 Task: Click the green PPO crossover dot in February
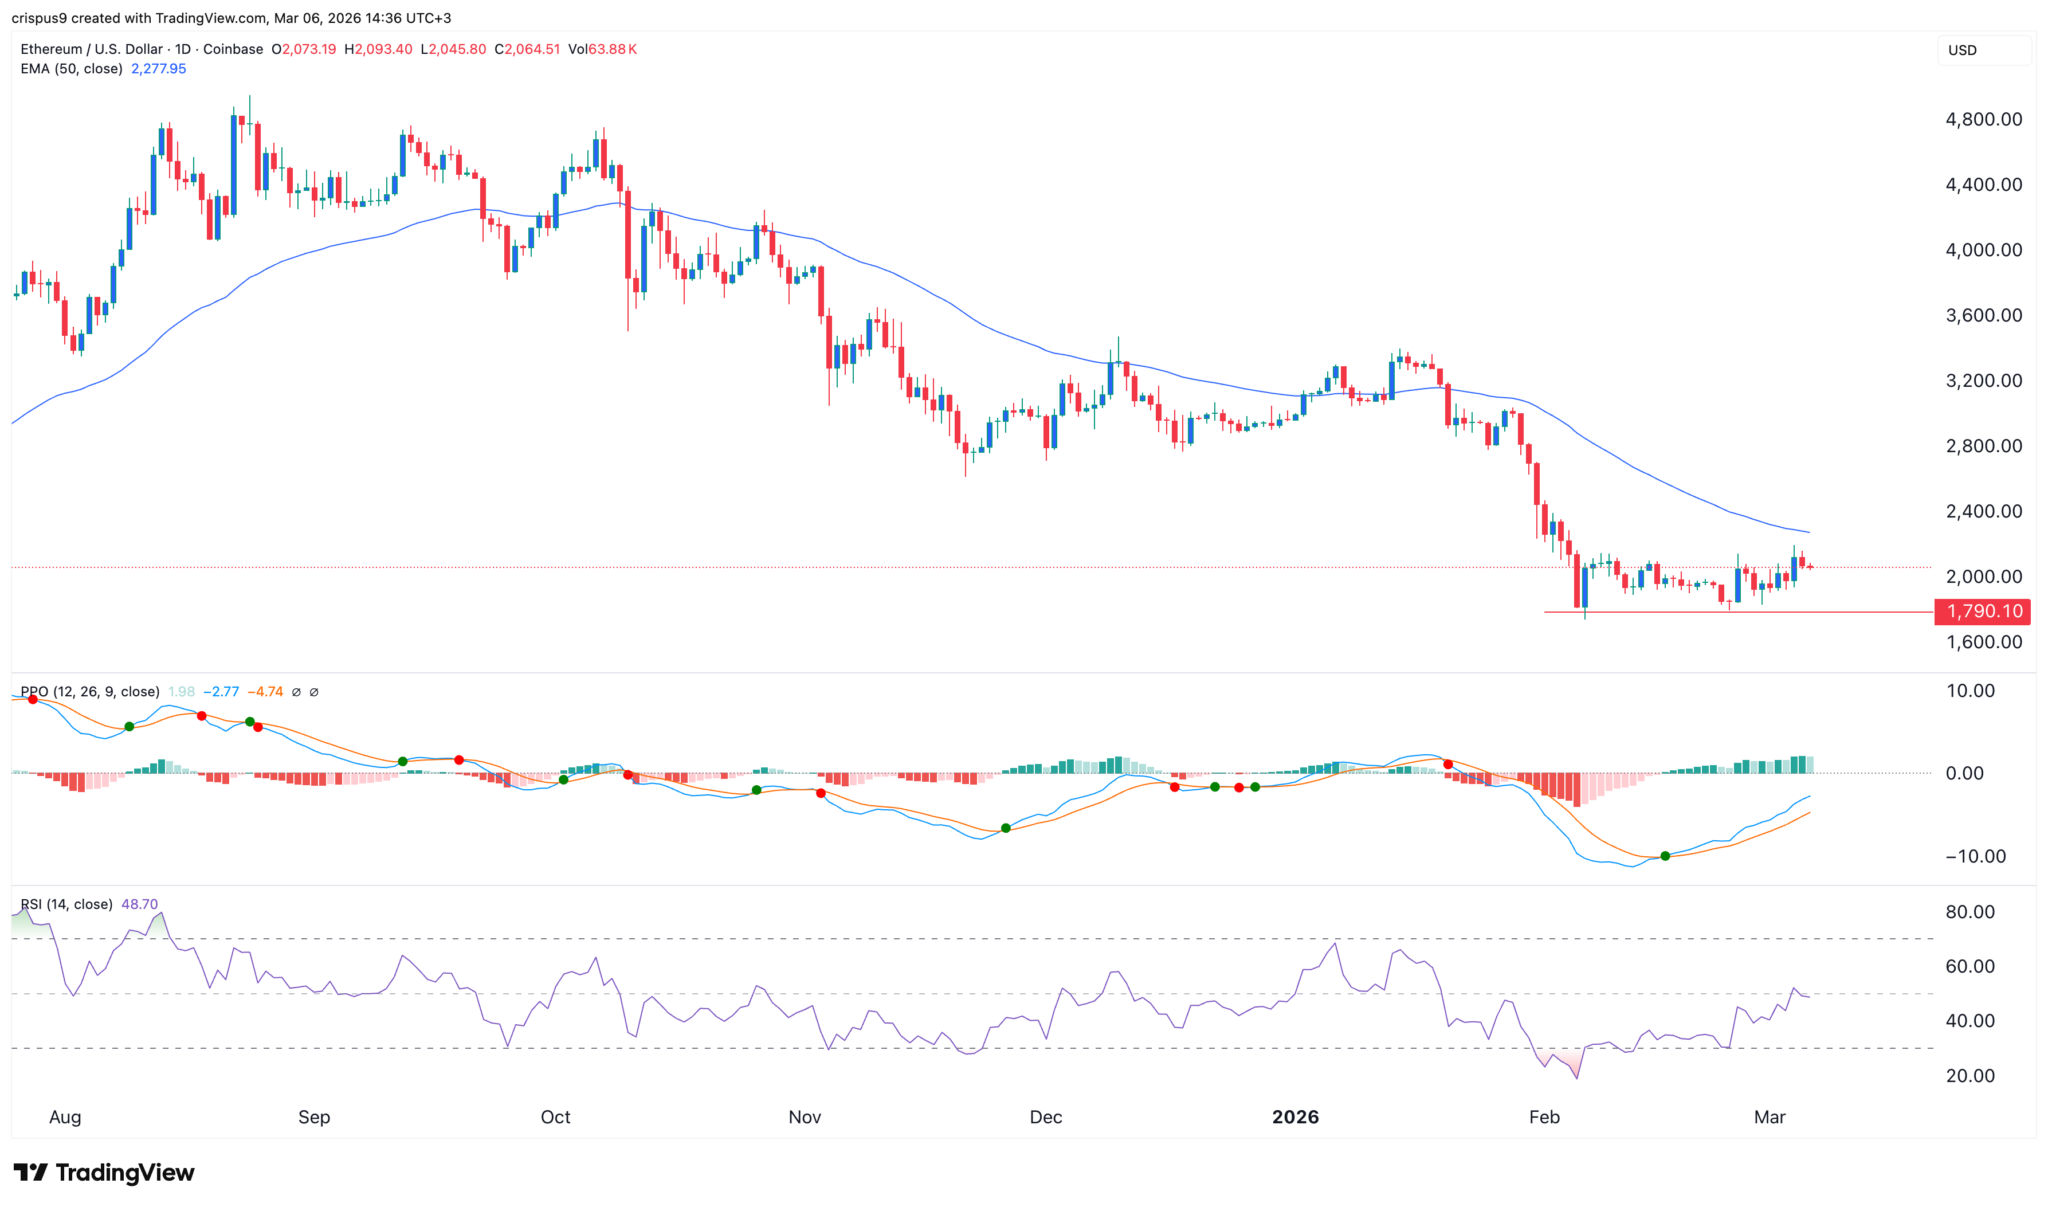pyautogui.click(x=1665, y=856)
